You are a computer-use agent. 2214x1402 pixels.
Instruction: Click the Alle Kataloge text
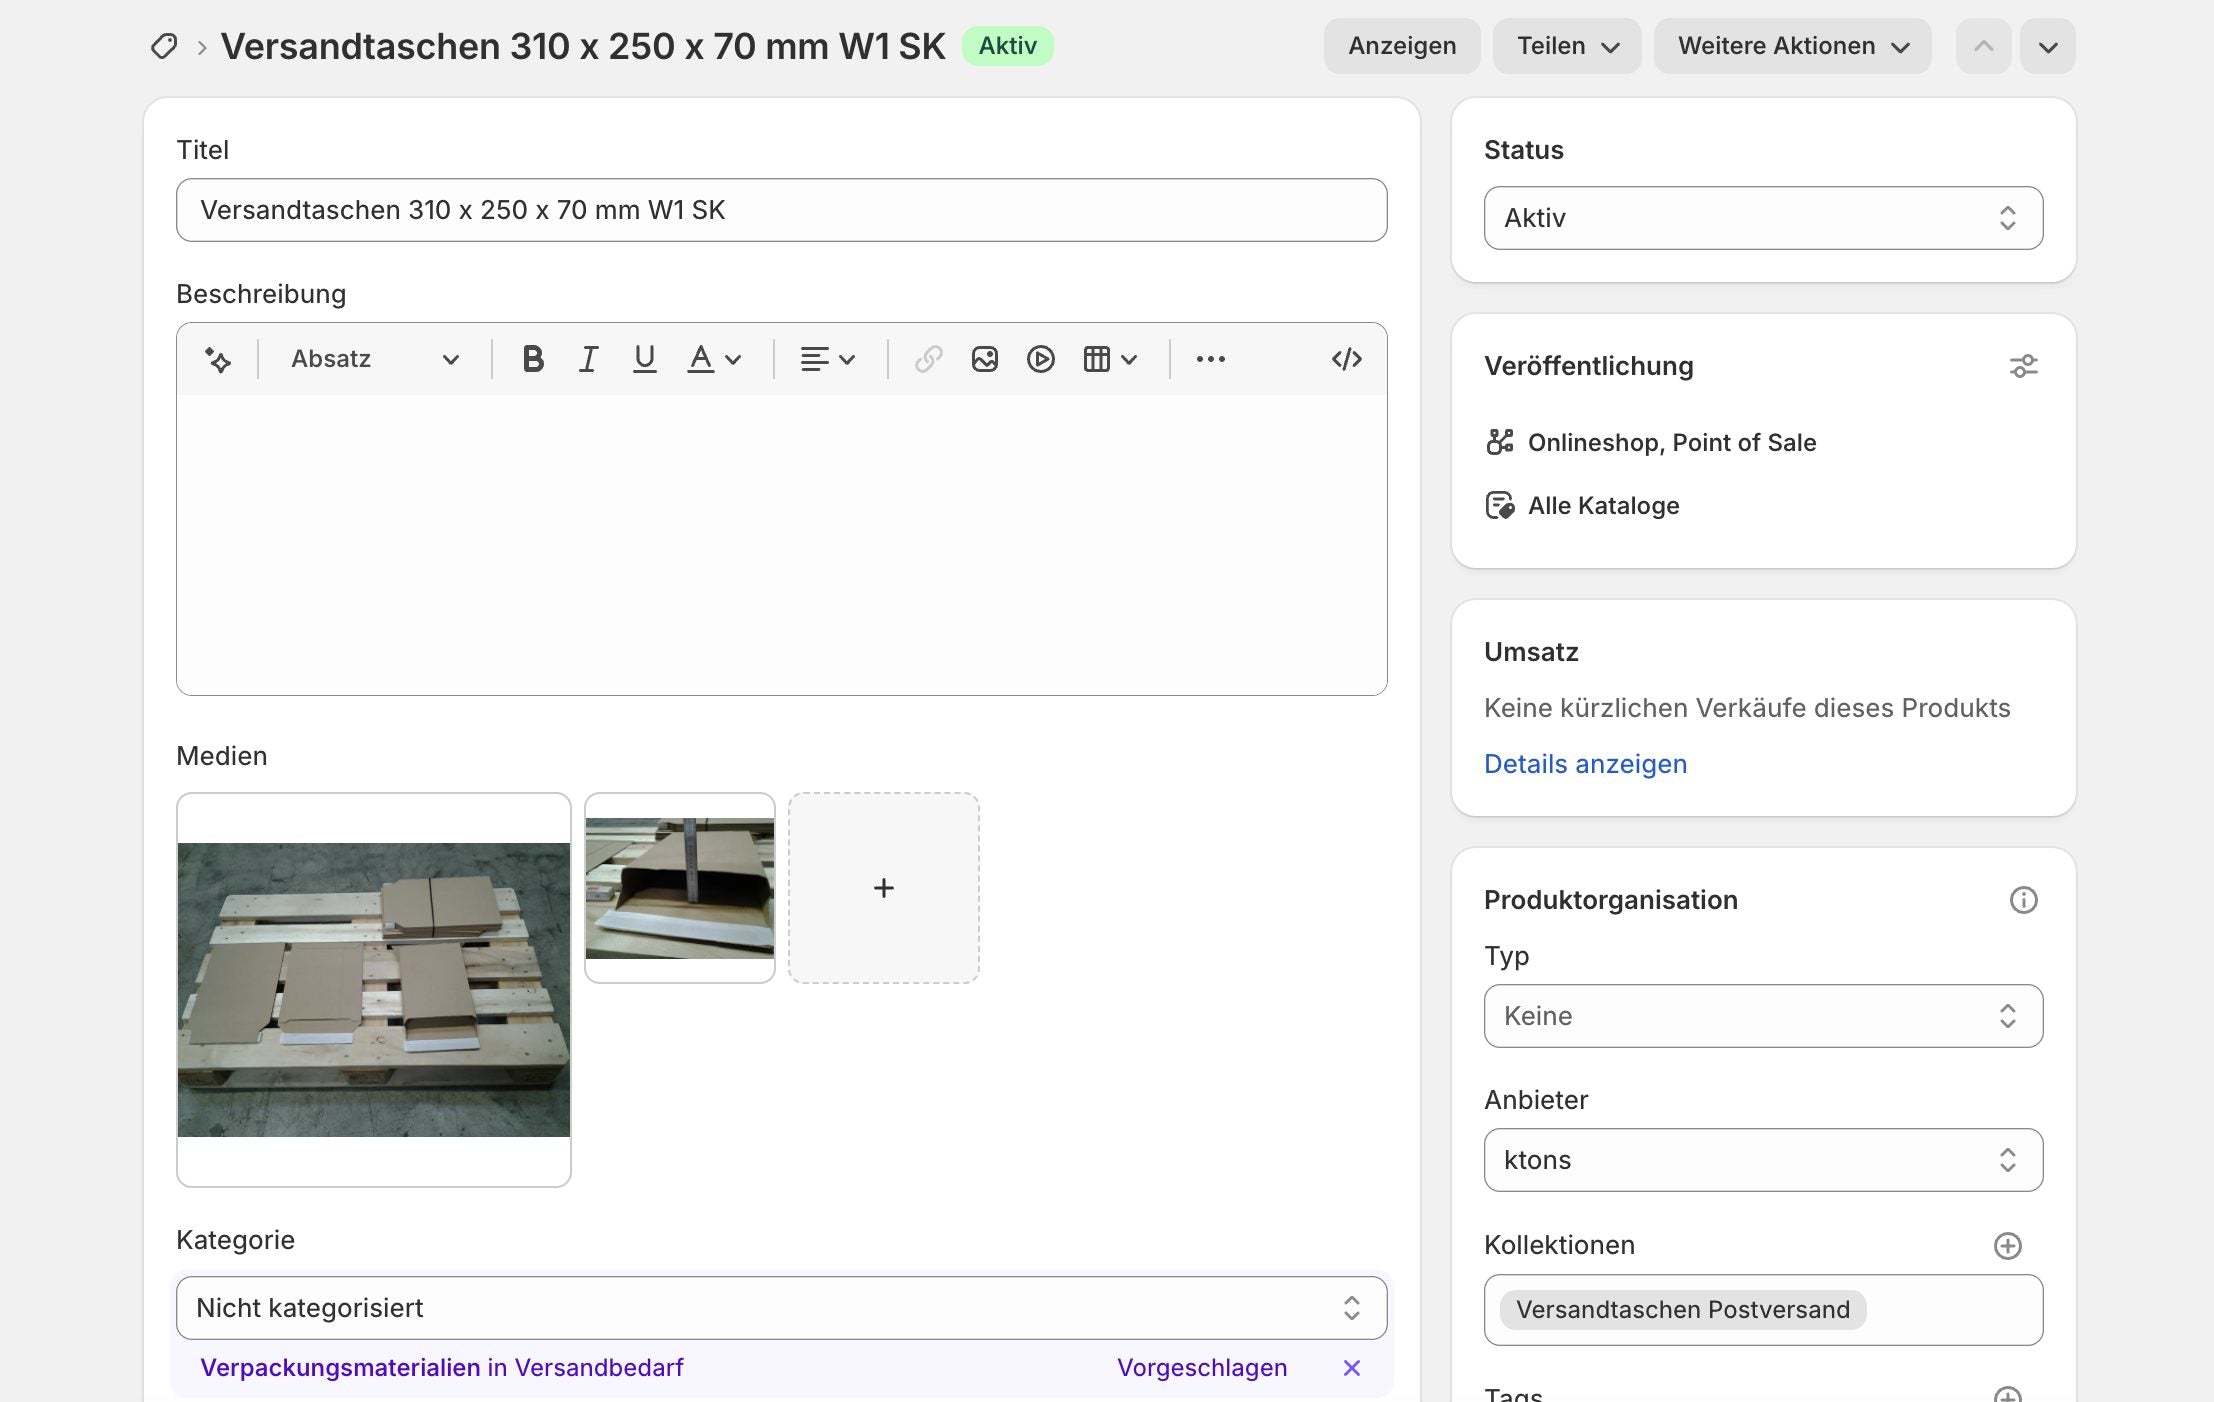(1604, 505)
